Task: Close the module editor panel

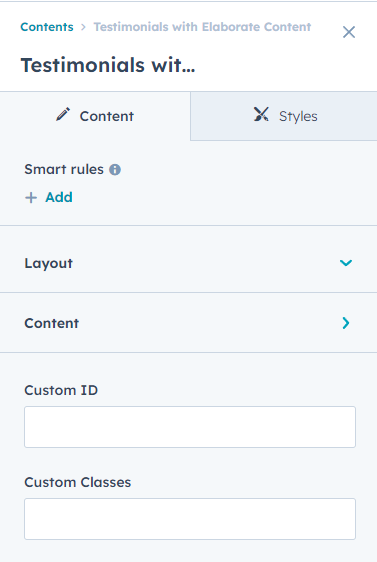Action: (349, 32)
